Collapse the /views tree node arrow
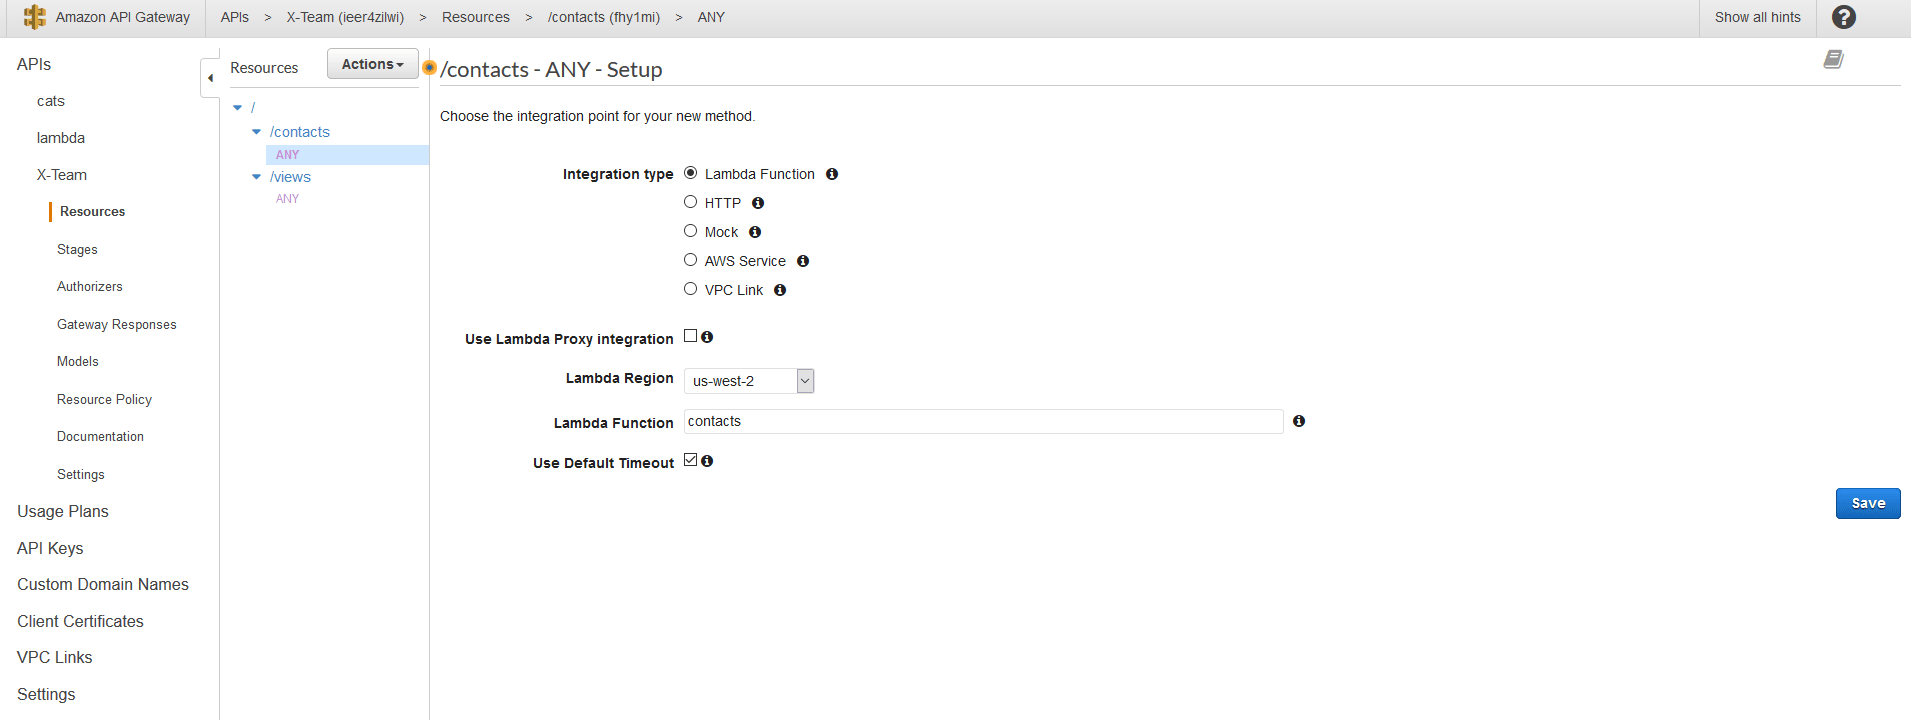The image size is (1911, 720). 257,177
